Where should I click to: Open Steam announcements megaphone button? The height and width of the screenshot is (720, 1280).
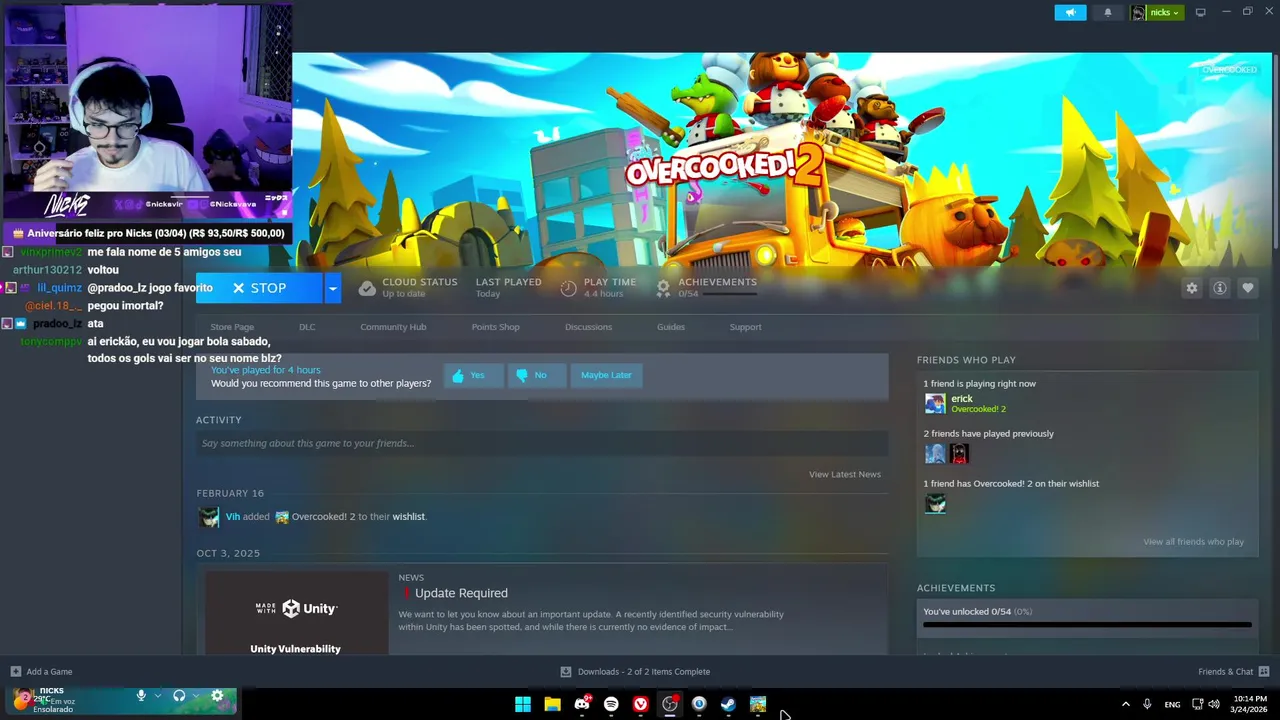[1070, 12]
